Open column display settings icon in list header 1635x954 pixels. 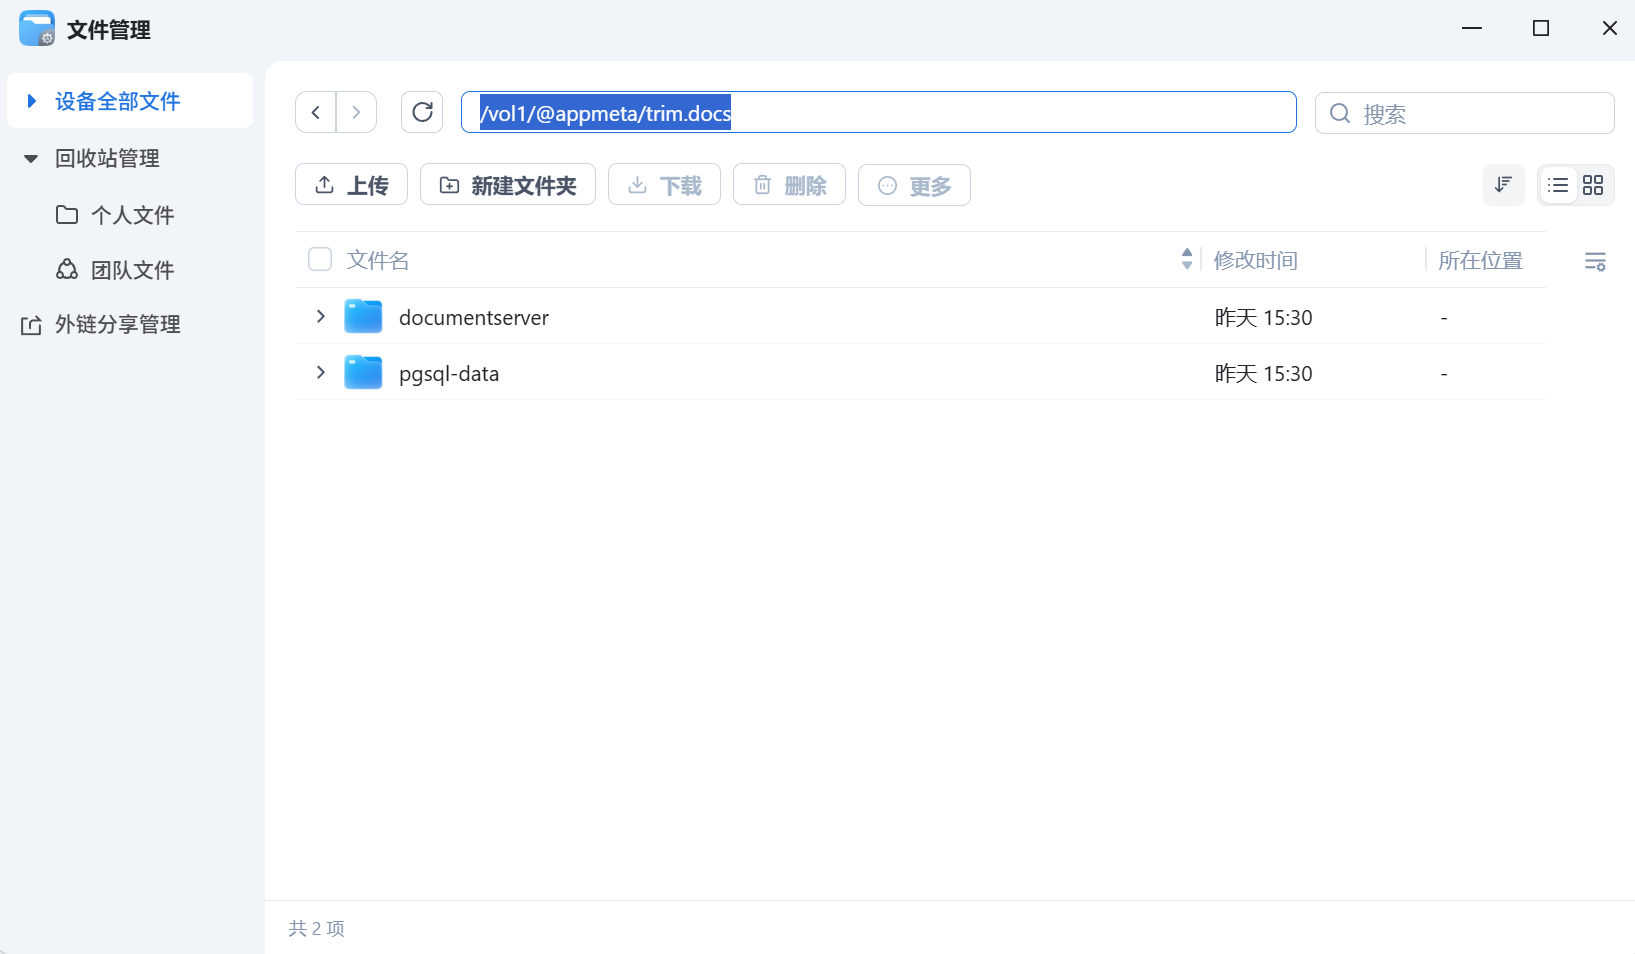pos(1596,261)
